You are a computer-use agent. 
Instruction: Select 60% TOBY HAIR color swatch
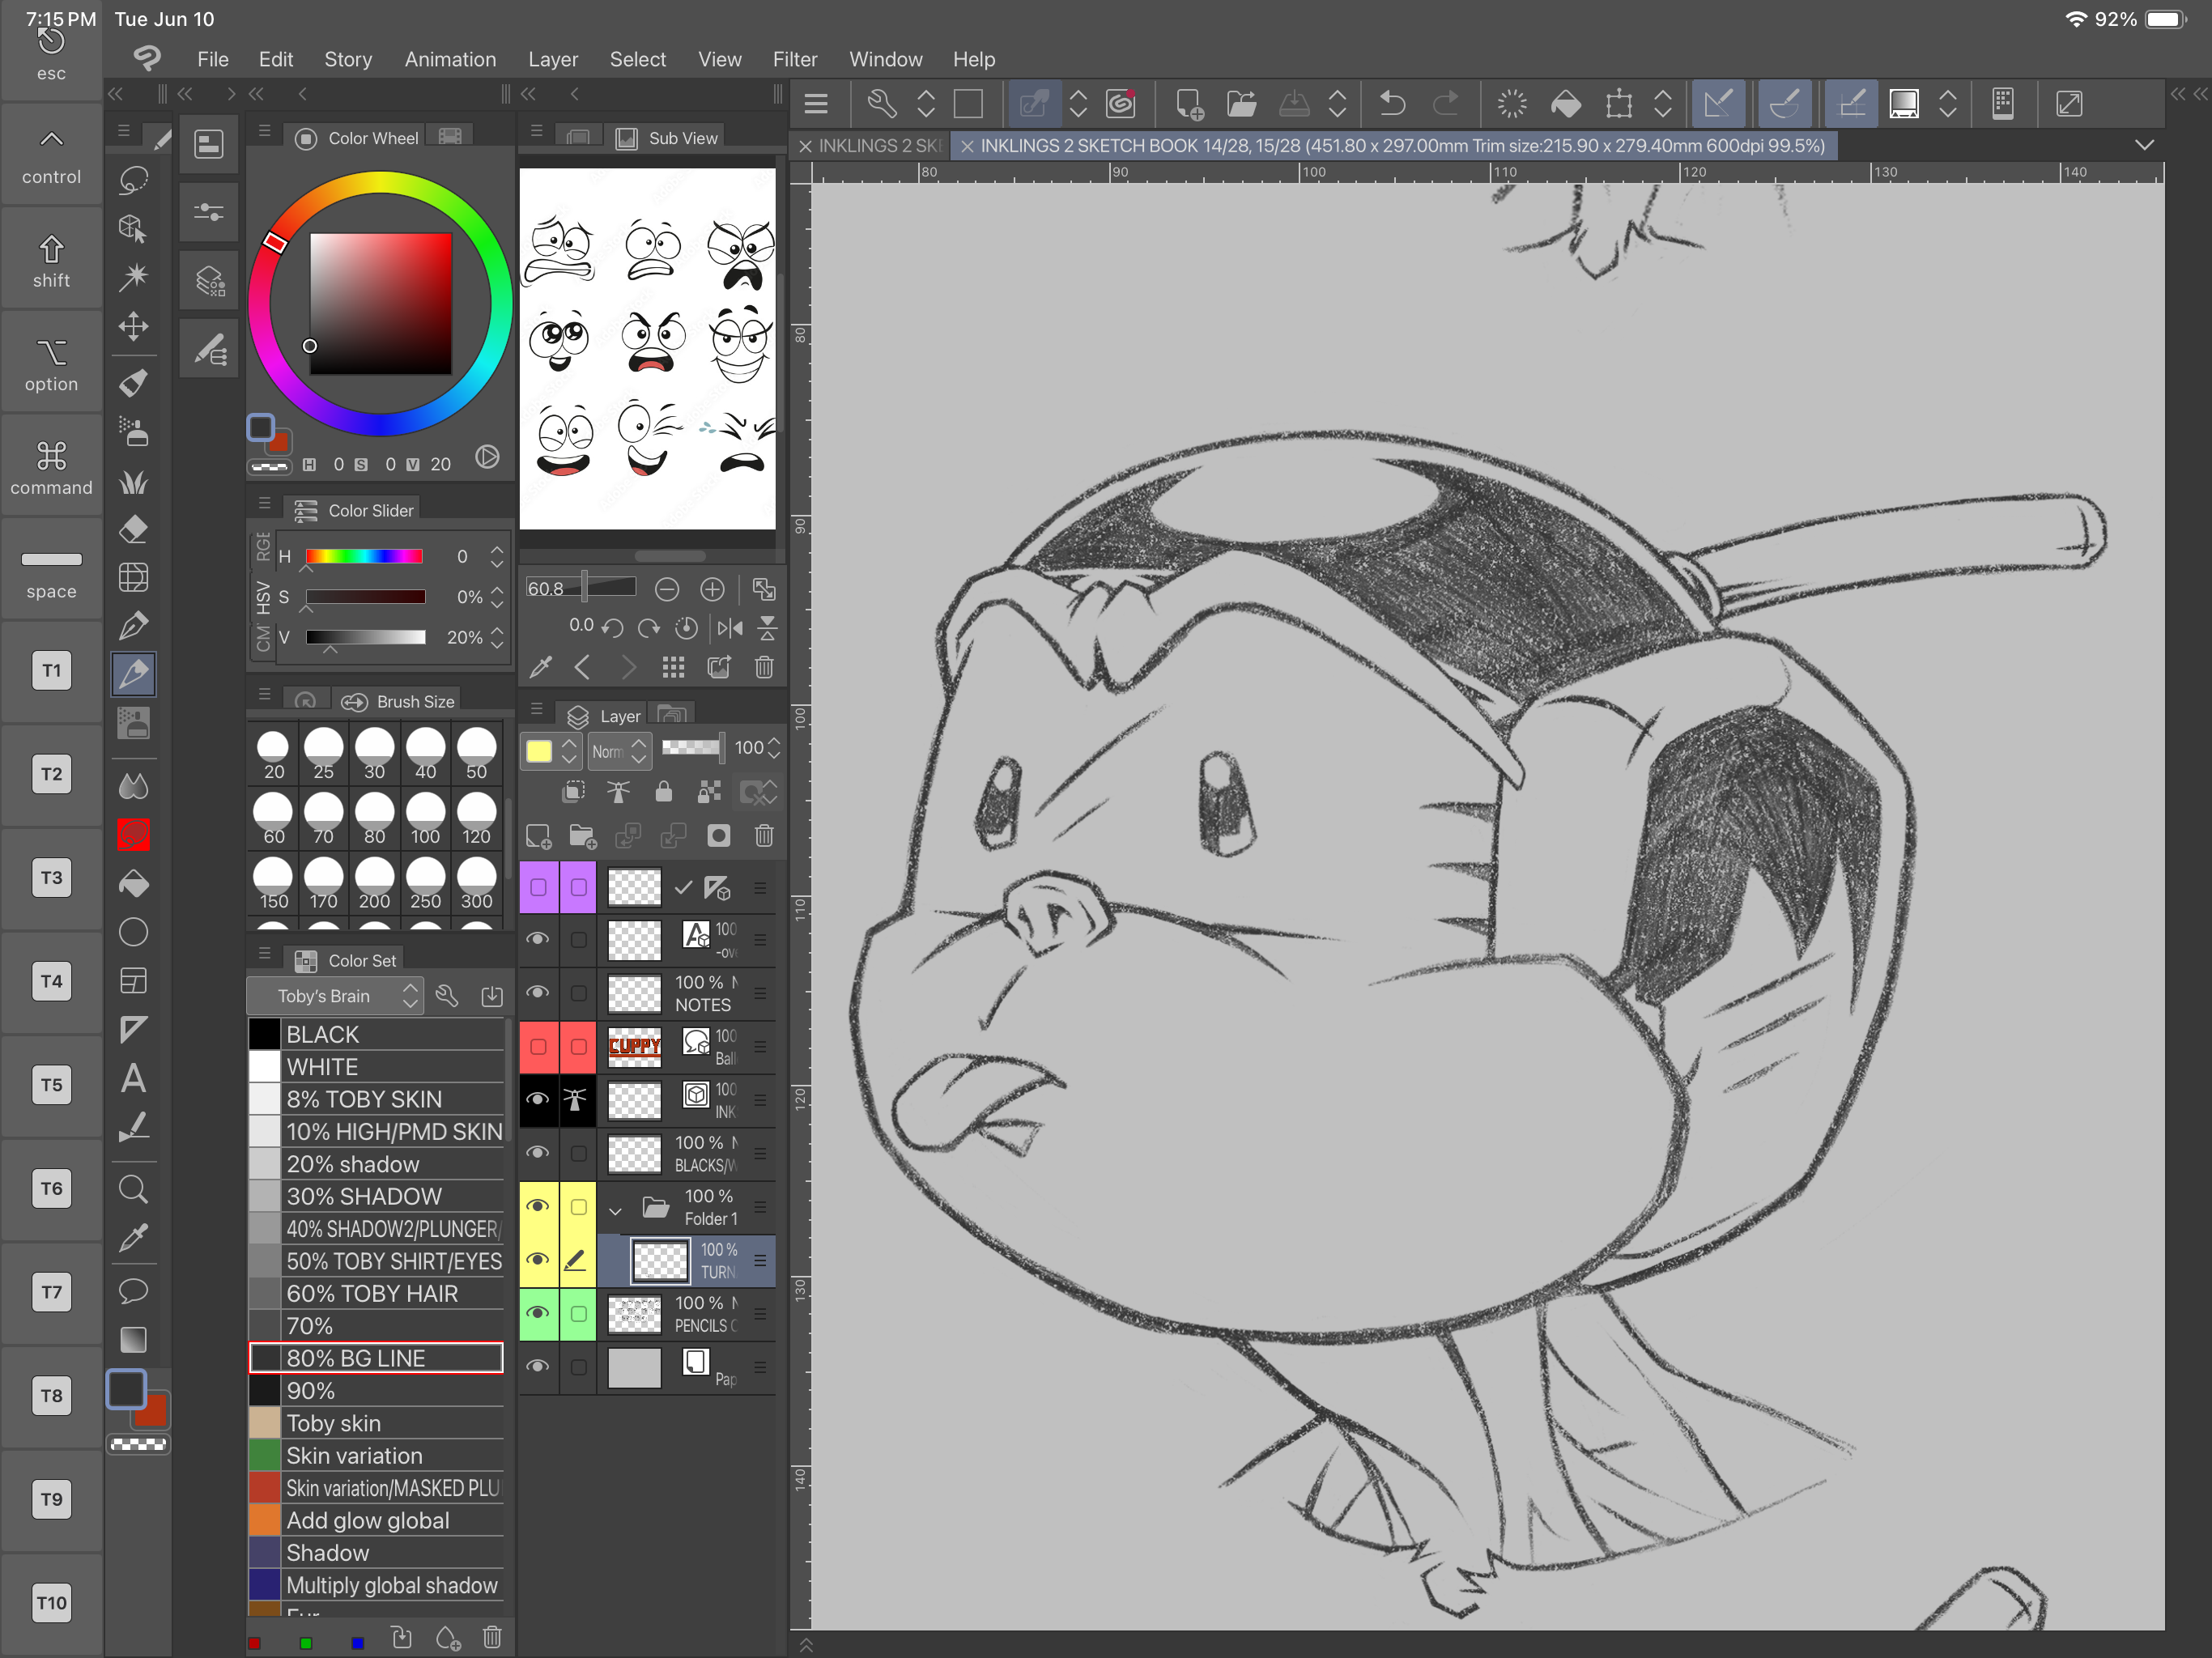point(376,1294)
